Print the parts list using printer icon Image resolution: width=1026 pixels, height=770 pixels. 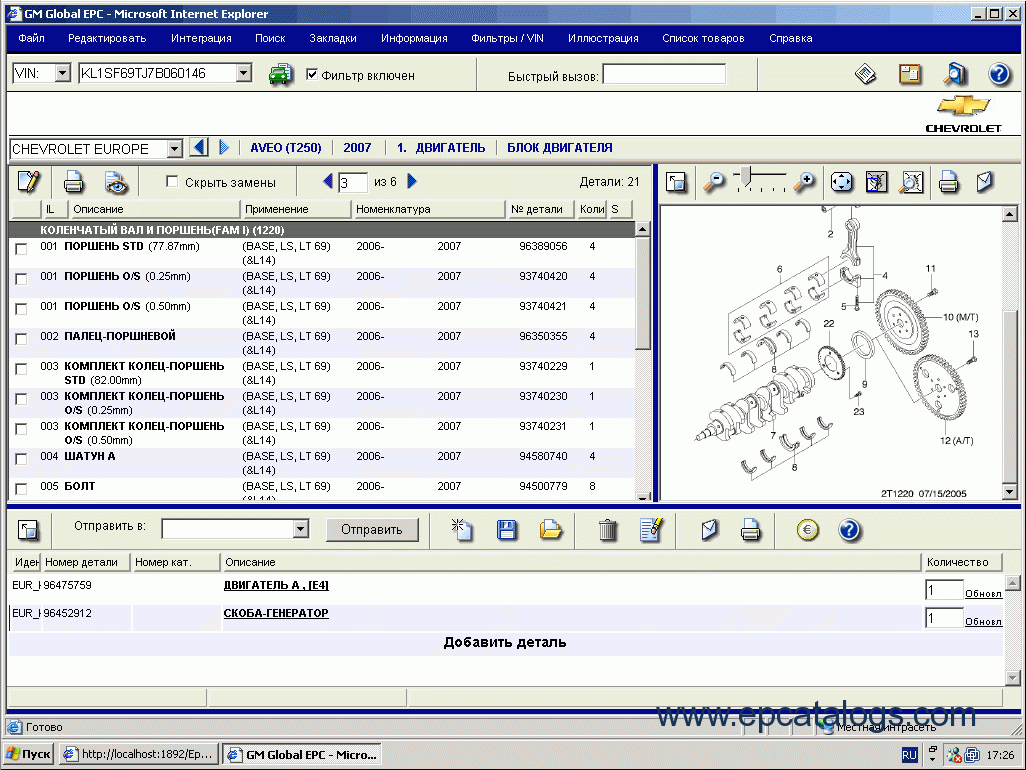point(73,182)
